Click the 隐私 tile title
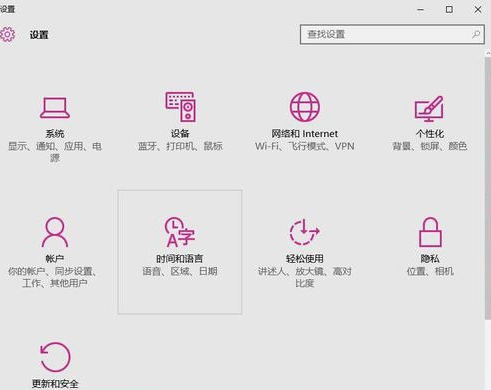The width and height of the screenshot is (491, 390). click(x=430, y=259)
